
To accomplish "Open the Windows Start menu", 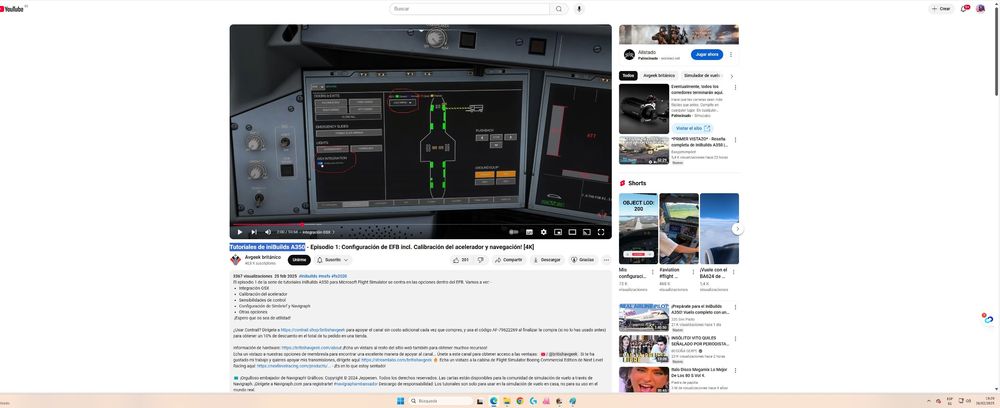I will pyautogui.click(x=400, y=401).
